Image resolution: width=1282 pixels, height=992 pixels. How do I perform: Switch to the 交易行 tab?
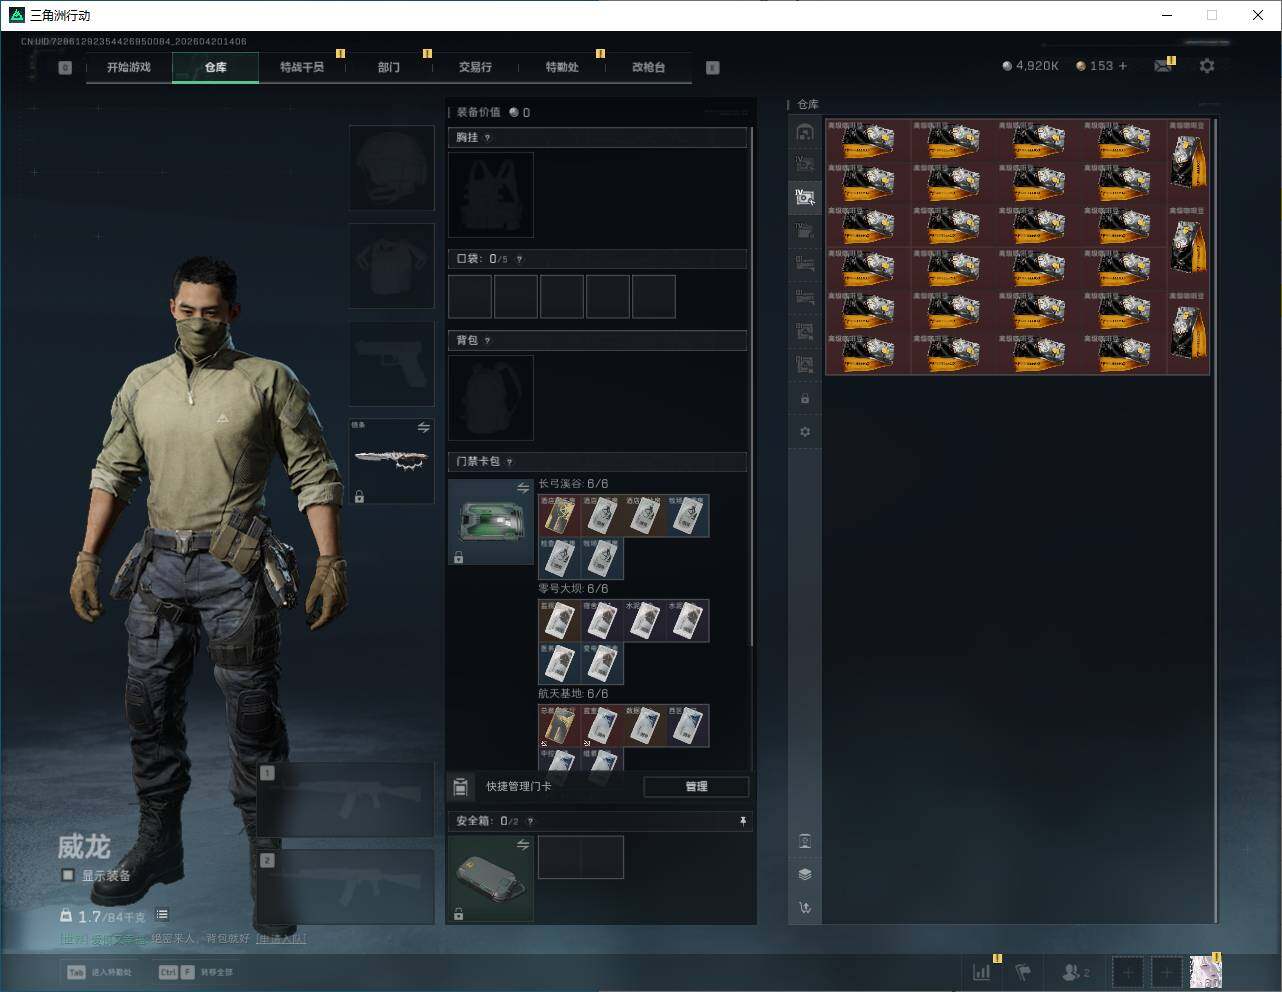pos(475,67)
